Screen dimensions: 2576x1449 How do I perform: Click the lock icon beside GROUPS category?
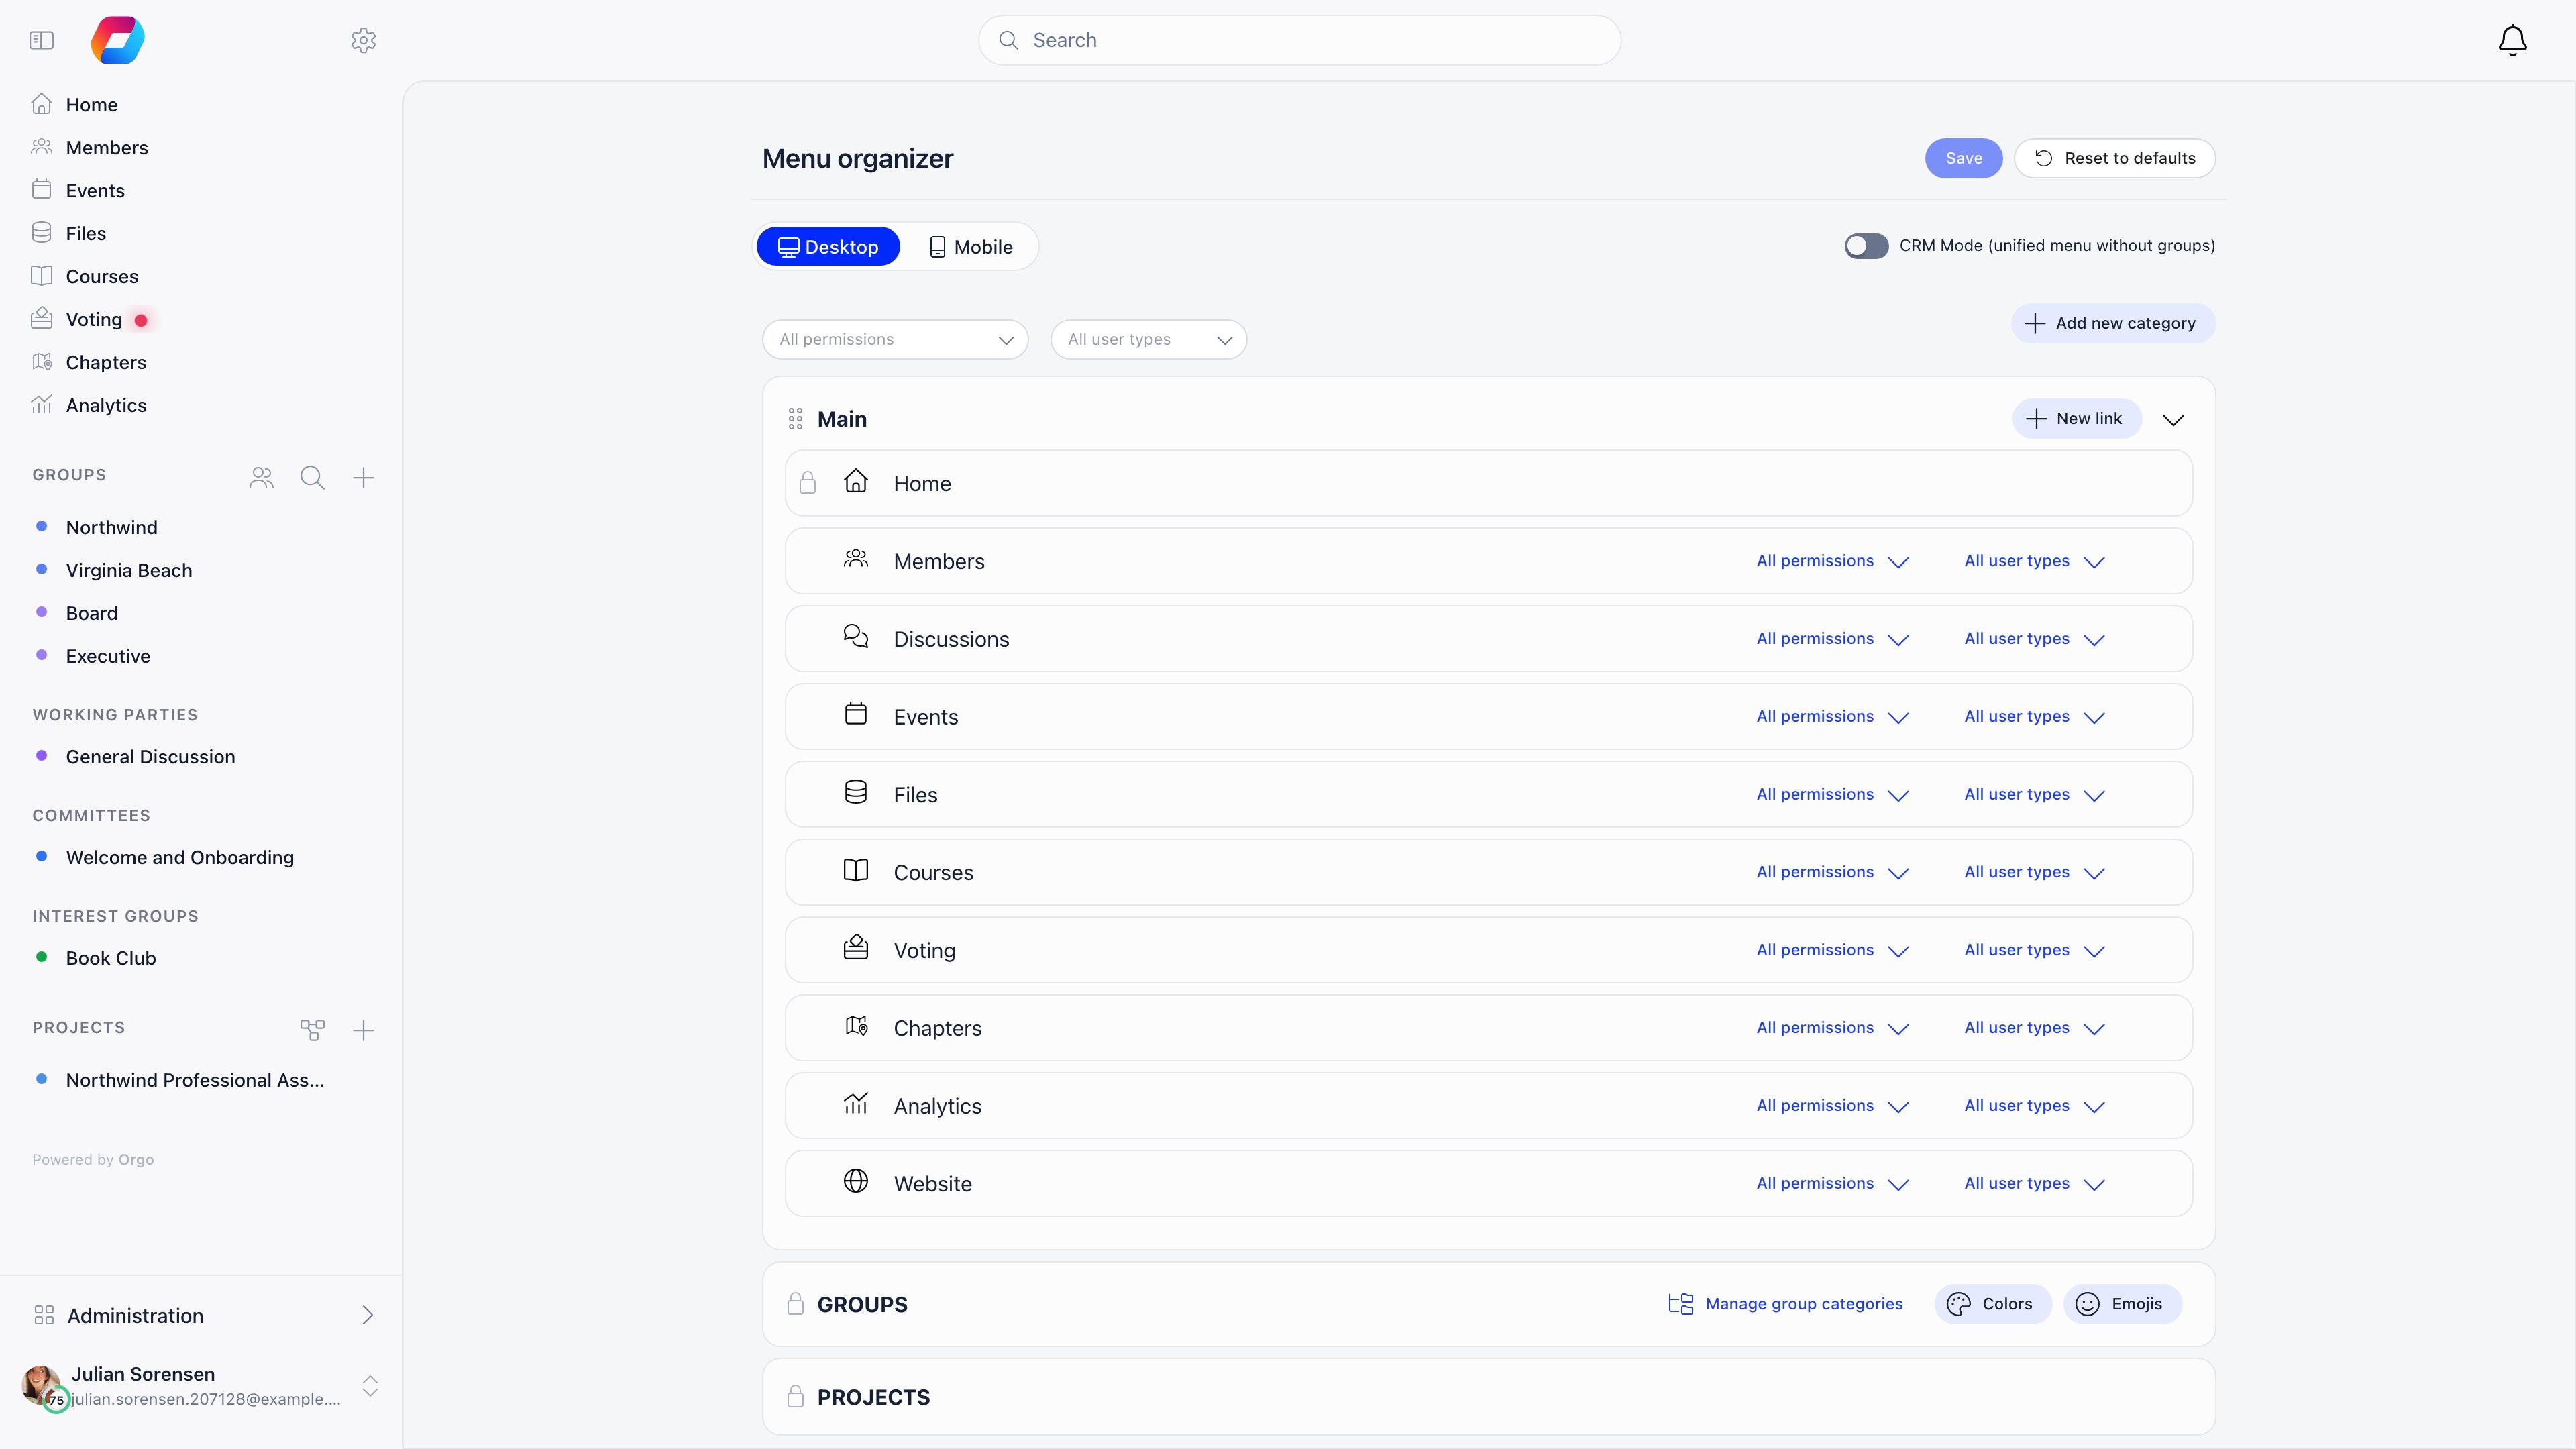click(x=795, y=1304)
